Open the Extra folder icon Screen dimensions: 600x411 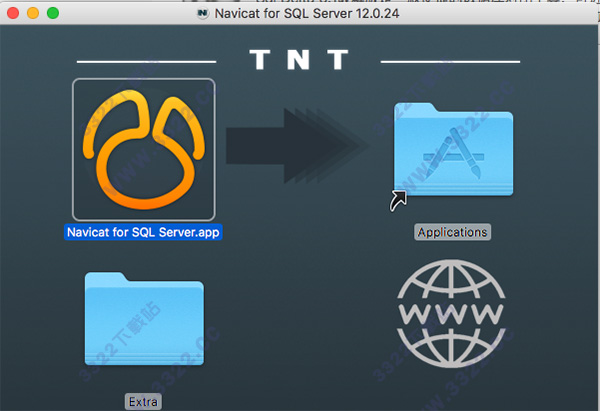(144, 319)
